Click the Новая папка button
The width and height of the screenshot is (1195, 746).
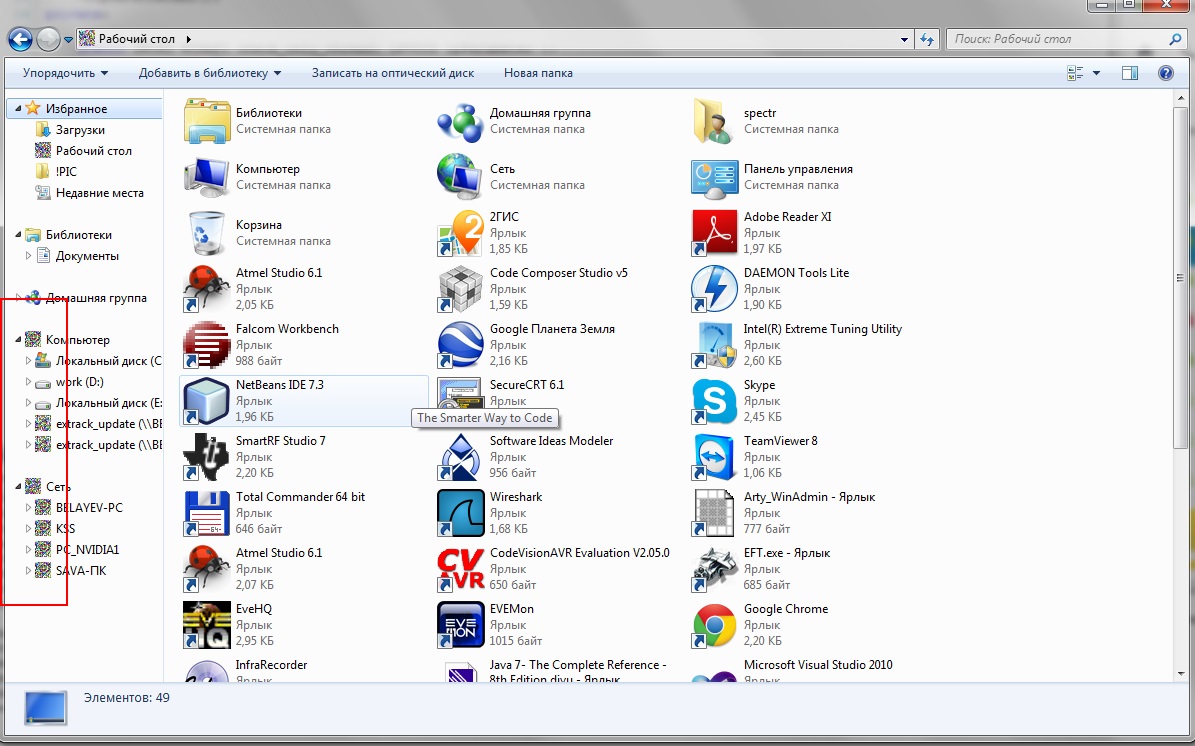pos(538,73)
